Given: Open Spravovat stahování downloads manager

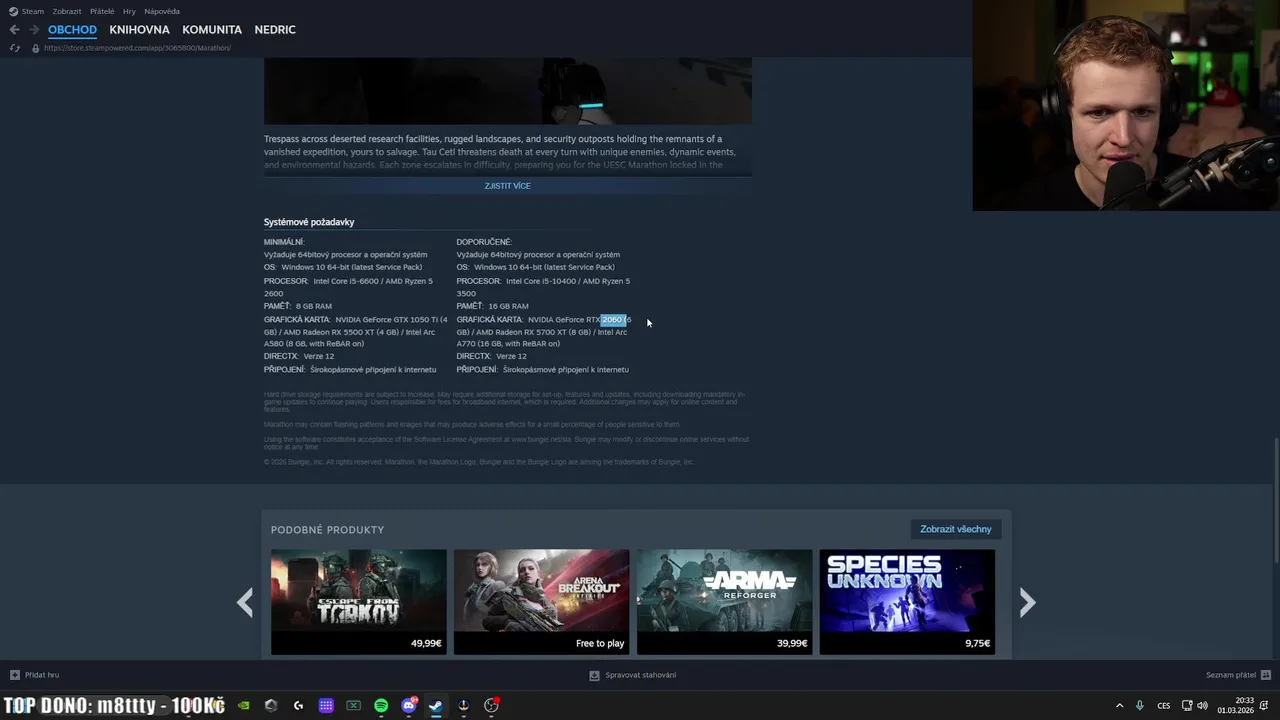Looking at the screenshot, I should (640, 675).
